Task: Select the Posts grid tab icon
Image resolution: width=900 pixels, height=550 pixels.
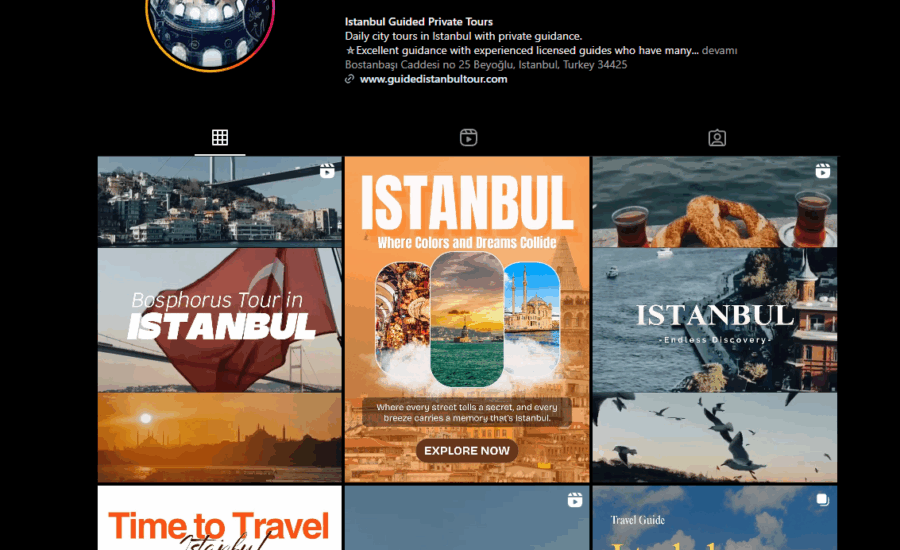Action: (x=220, y=138)
